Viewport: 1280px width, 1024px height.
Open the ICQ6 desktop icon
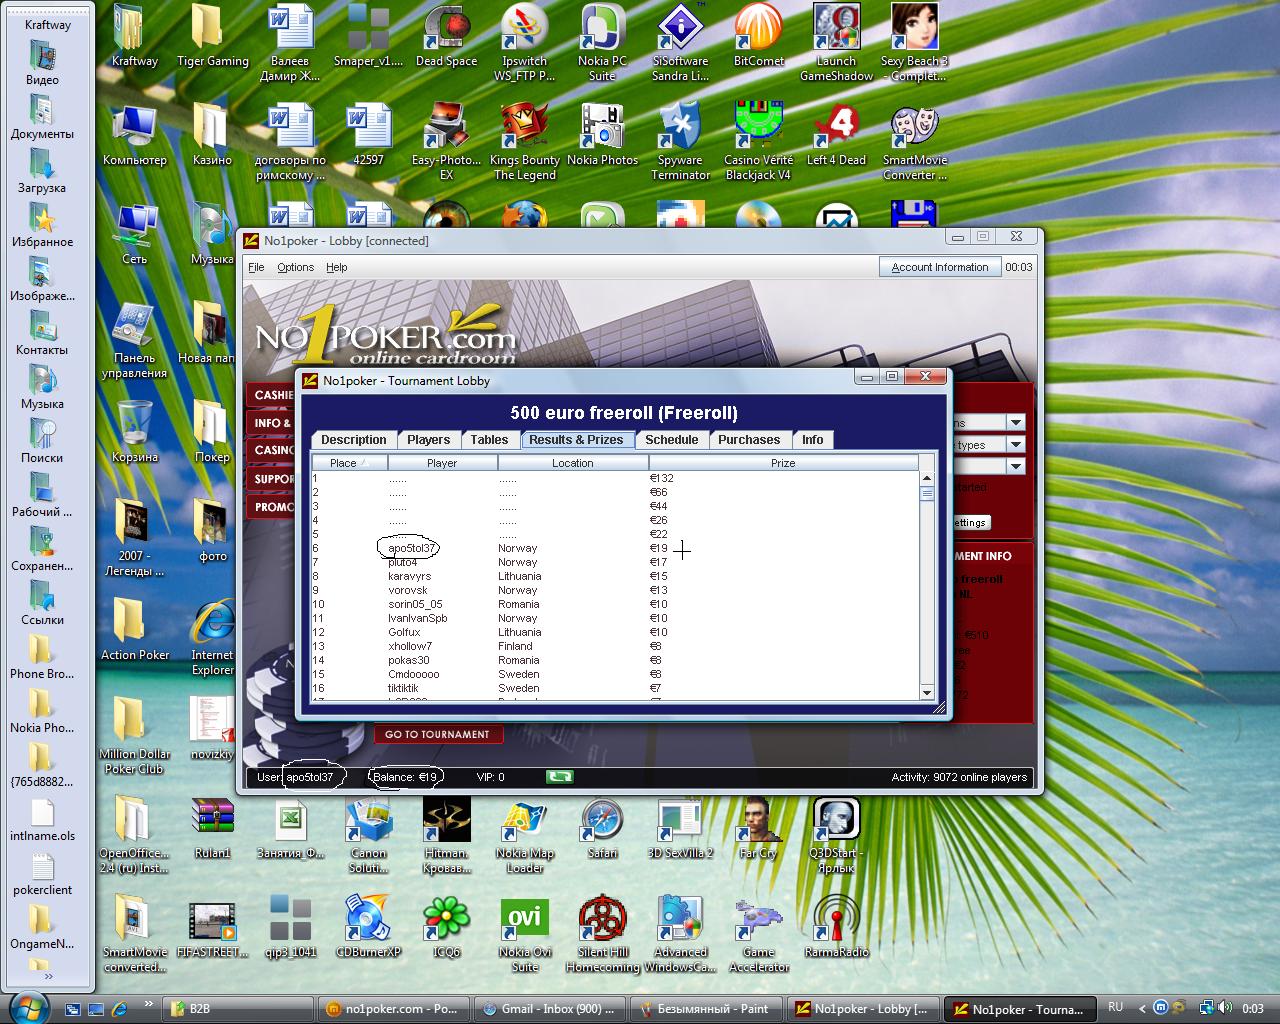(x=446, y=919)
